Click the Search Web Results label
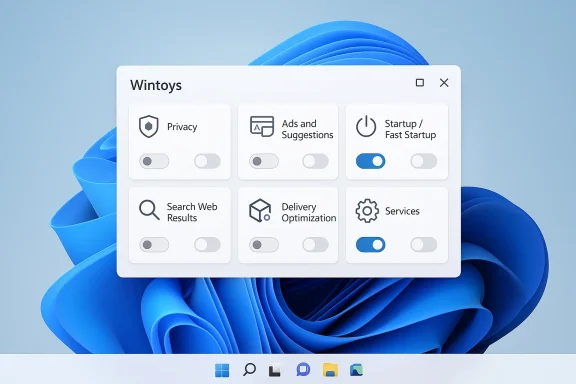Screen dimensions: 576x384 (x=192, y=212)
